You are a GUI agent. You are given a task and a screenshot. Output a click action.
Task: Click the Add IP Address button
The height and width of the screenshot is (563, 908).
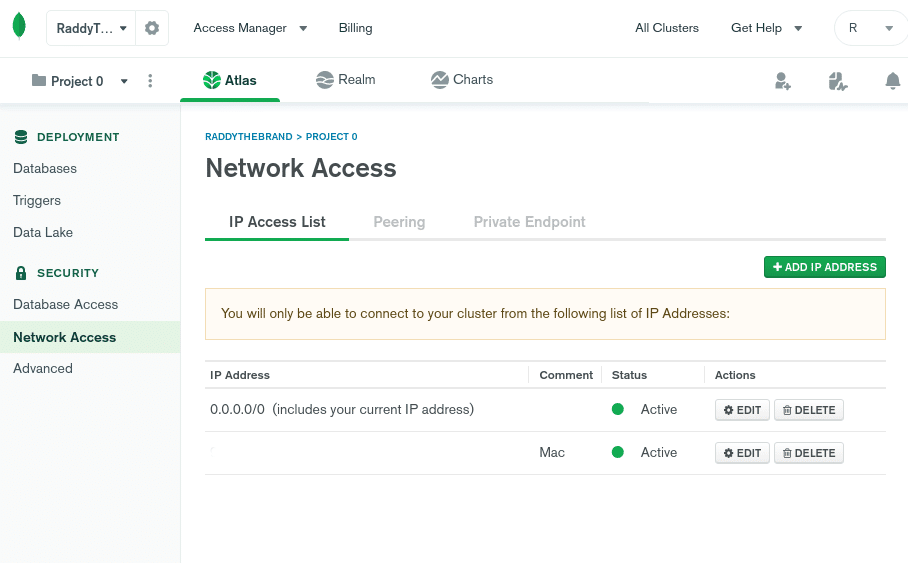[825, 267]
